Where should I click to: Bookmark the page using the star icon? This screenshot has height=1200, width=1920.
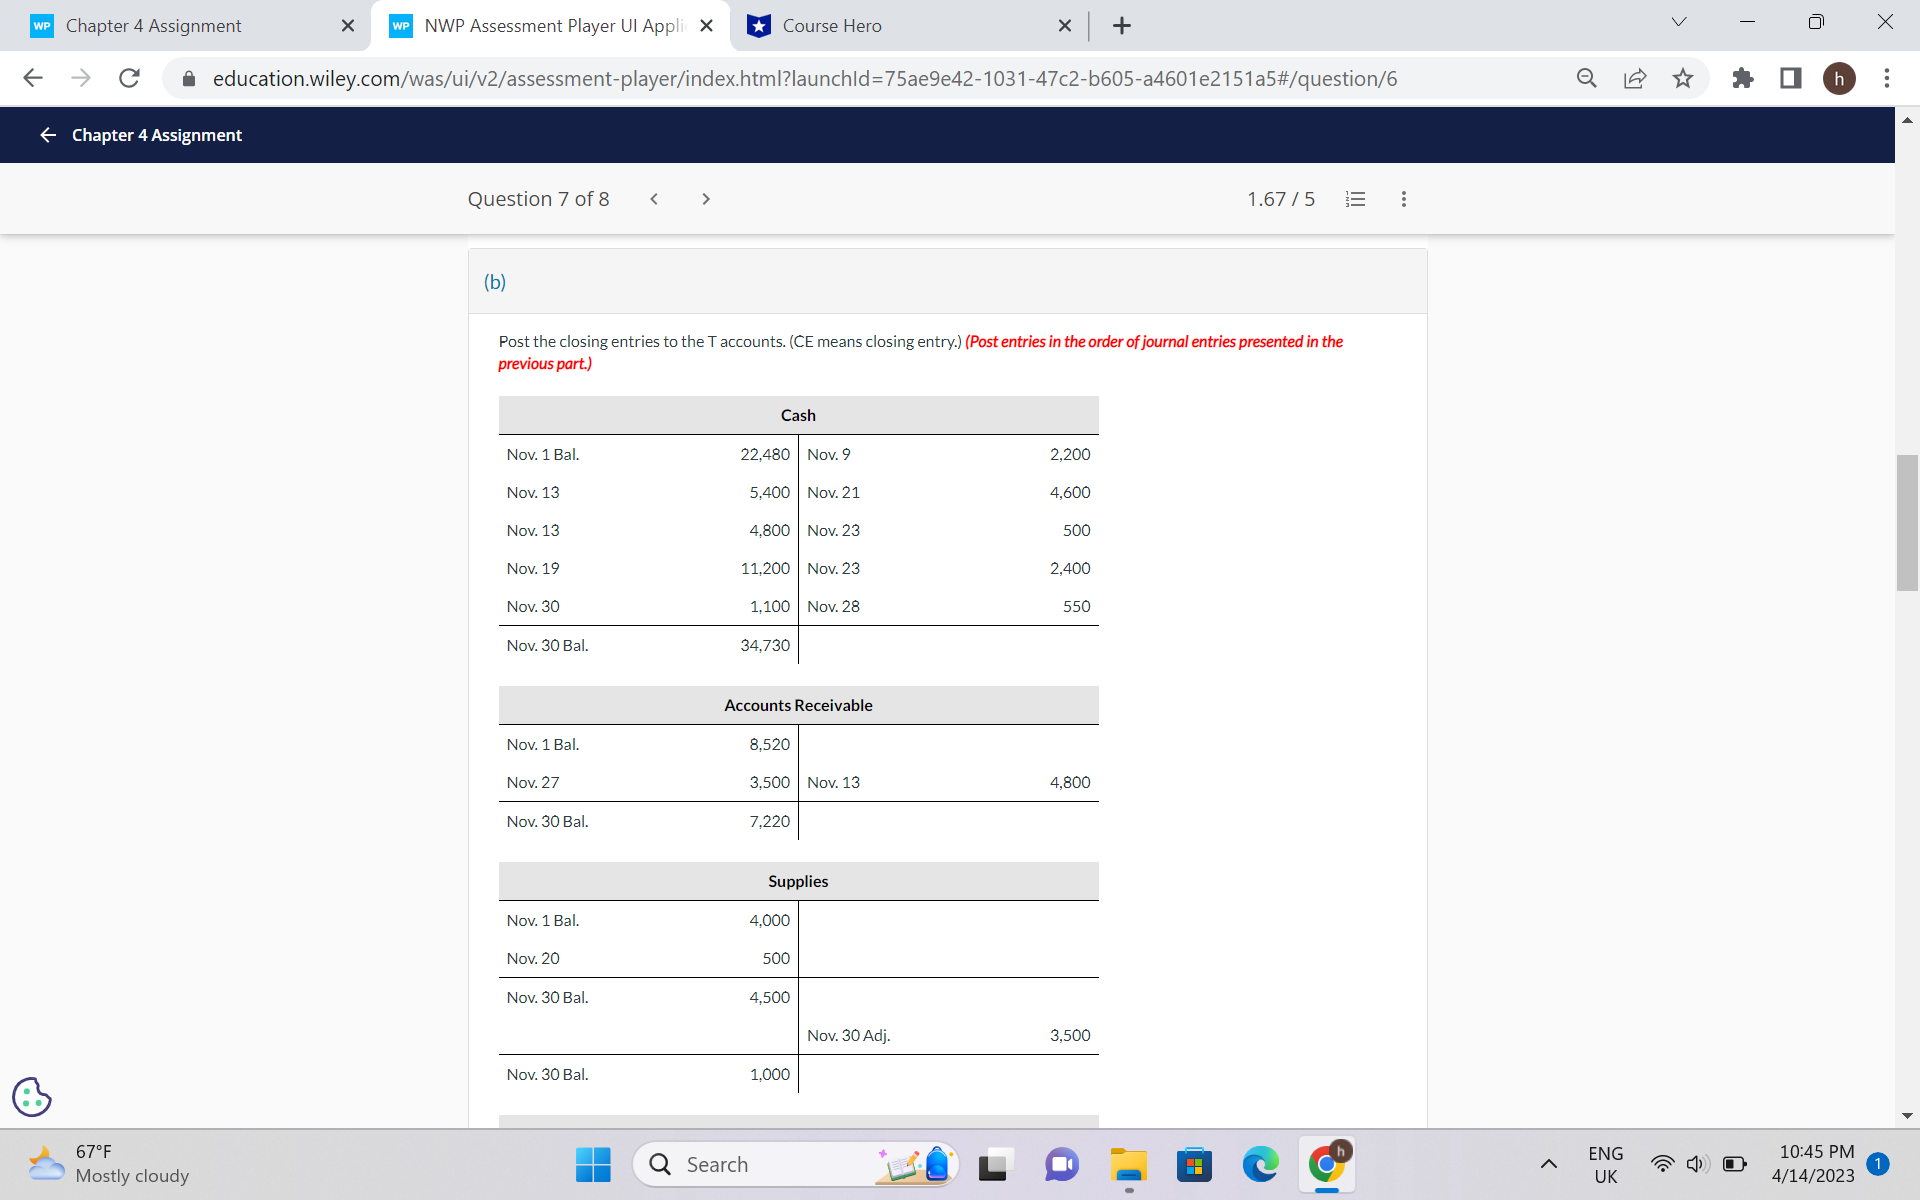click(x=1683, y=78)
